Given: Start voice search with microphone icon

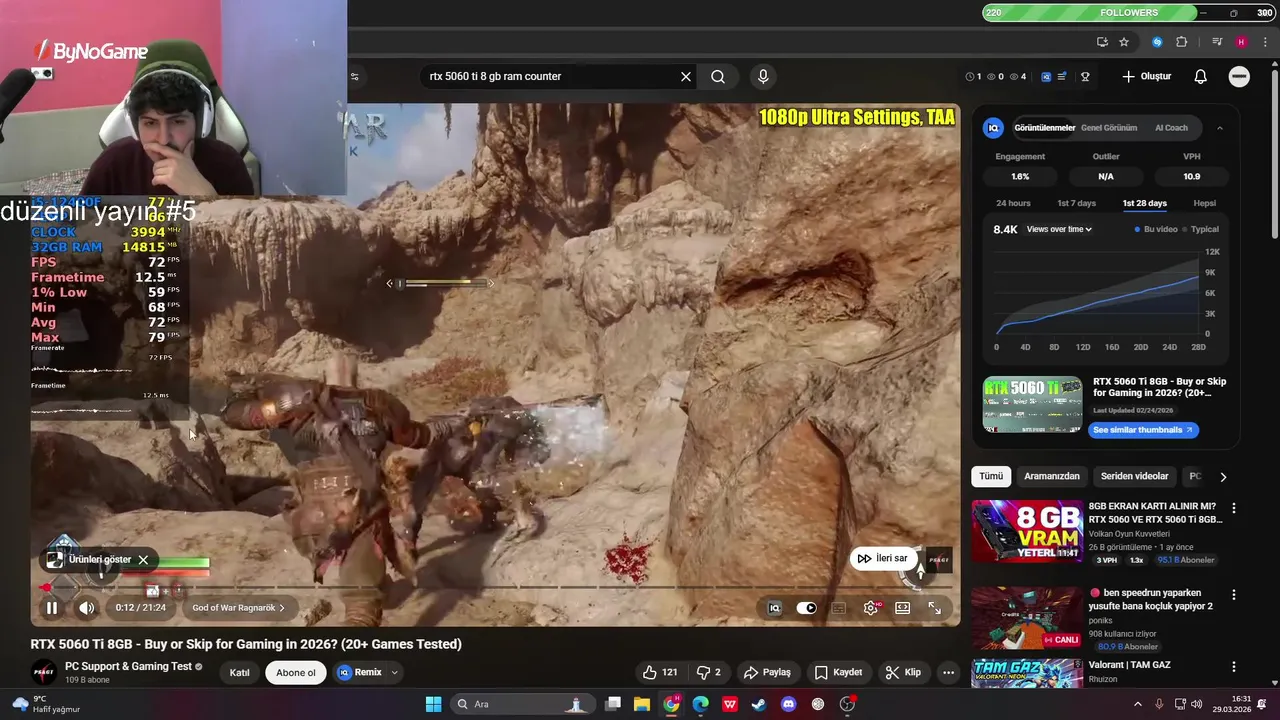Looking at the screenshot, I should tap(763, 76).
